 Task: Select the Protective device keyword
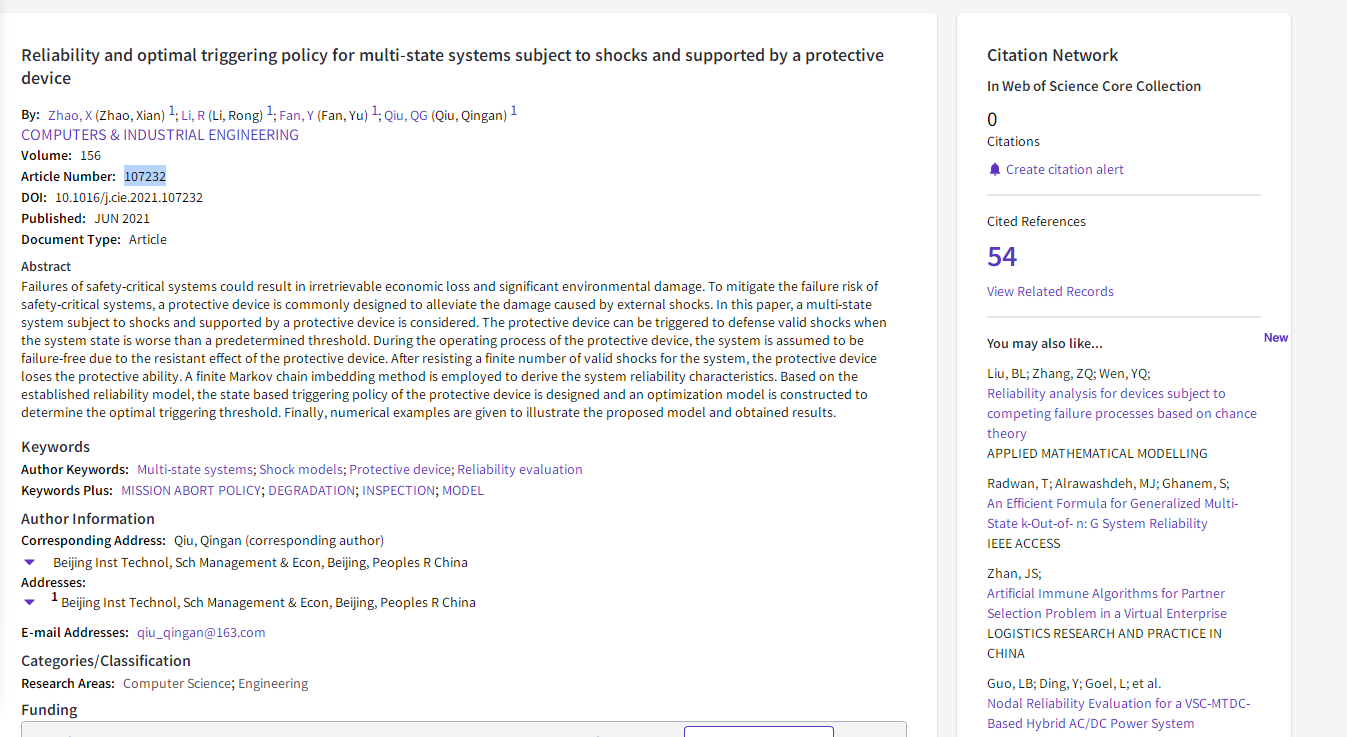(x=400, y=470)
